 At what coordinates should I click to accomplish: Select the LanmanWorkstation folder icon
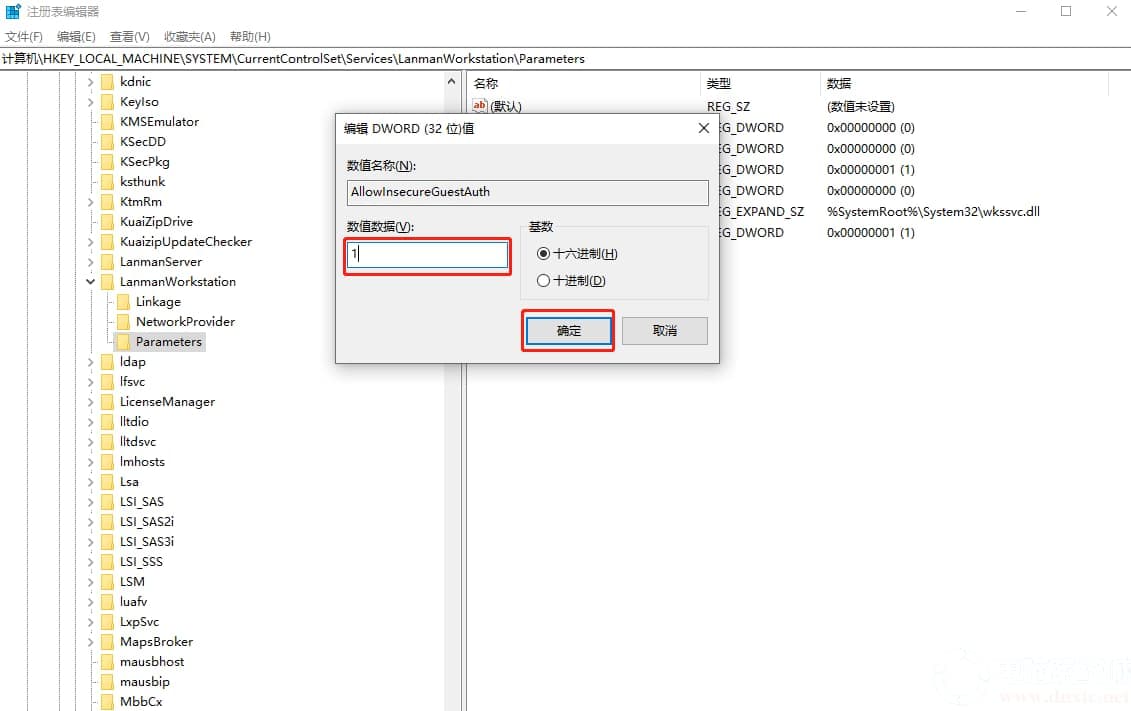107,282
